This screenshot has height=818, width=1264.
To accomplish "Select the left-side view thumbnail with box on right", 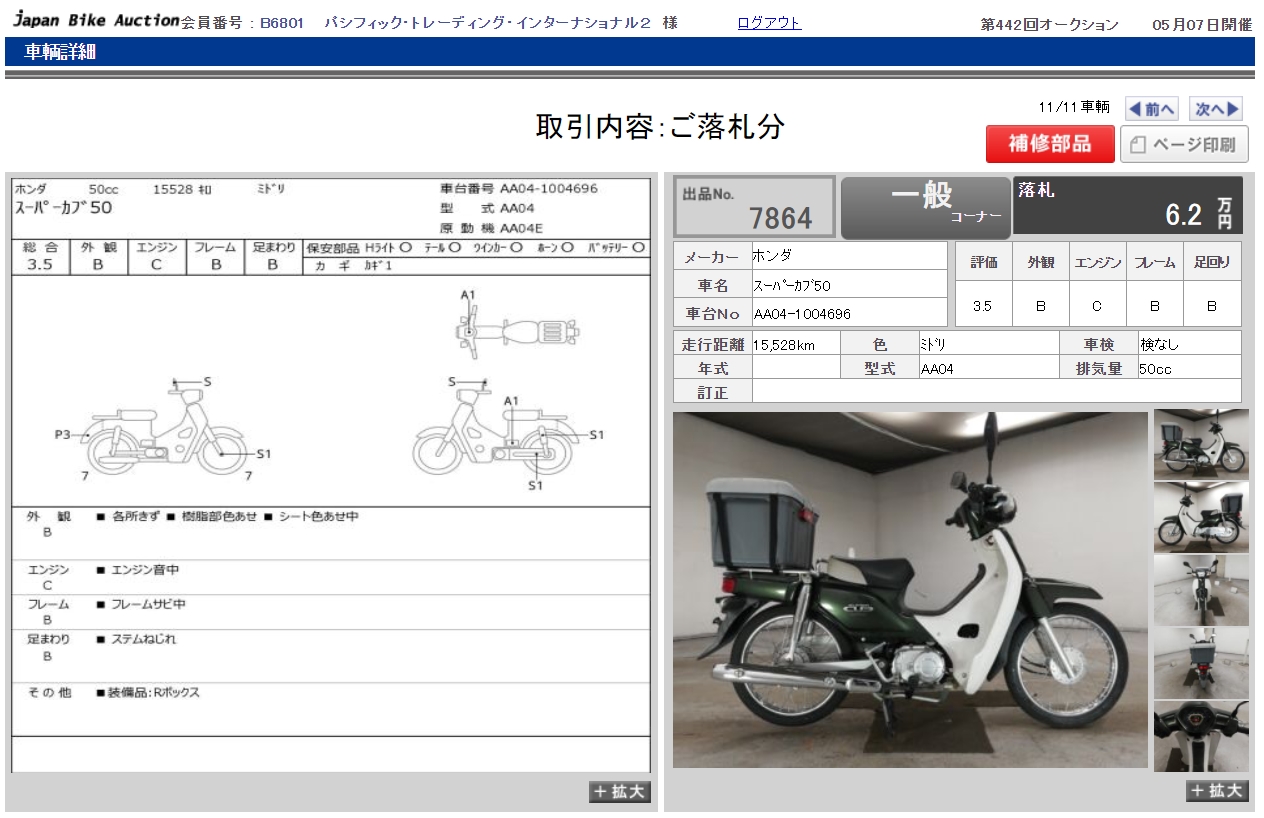I will pos(1201,517).
